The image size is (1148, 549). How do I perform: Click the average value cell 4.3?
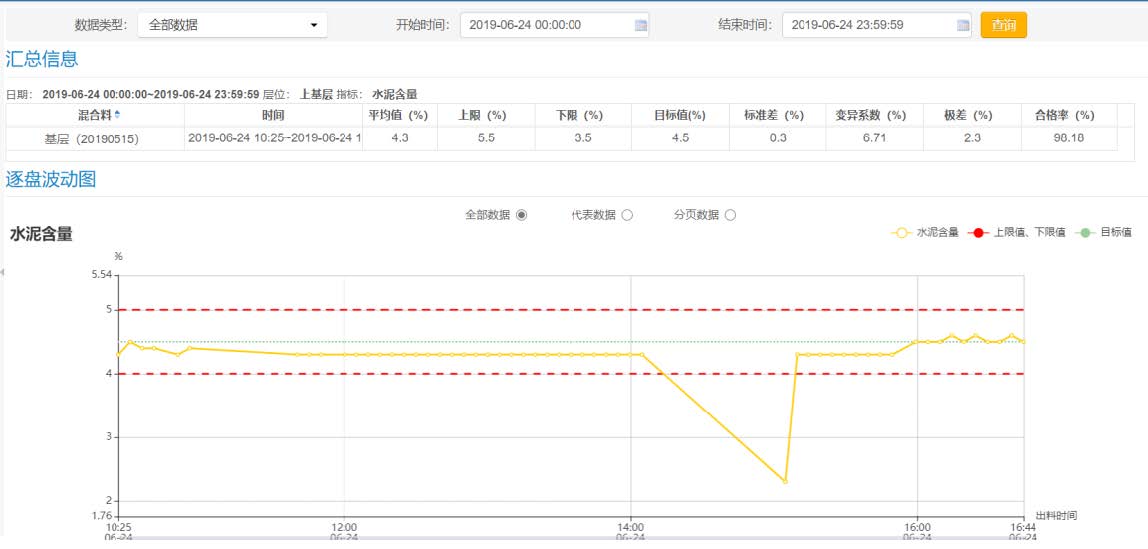(400, 138)
